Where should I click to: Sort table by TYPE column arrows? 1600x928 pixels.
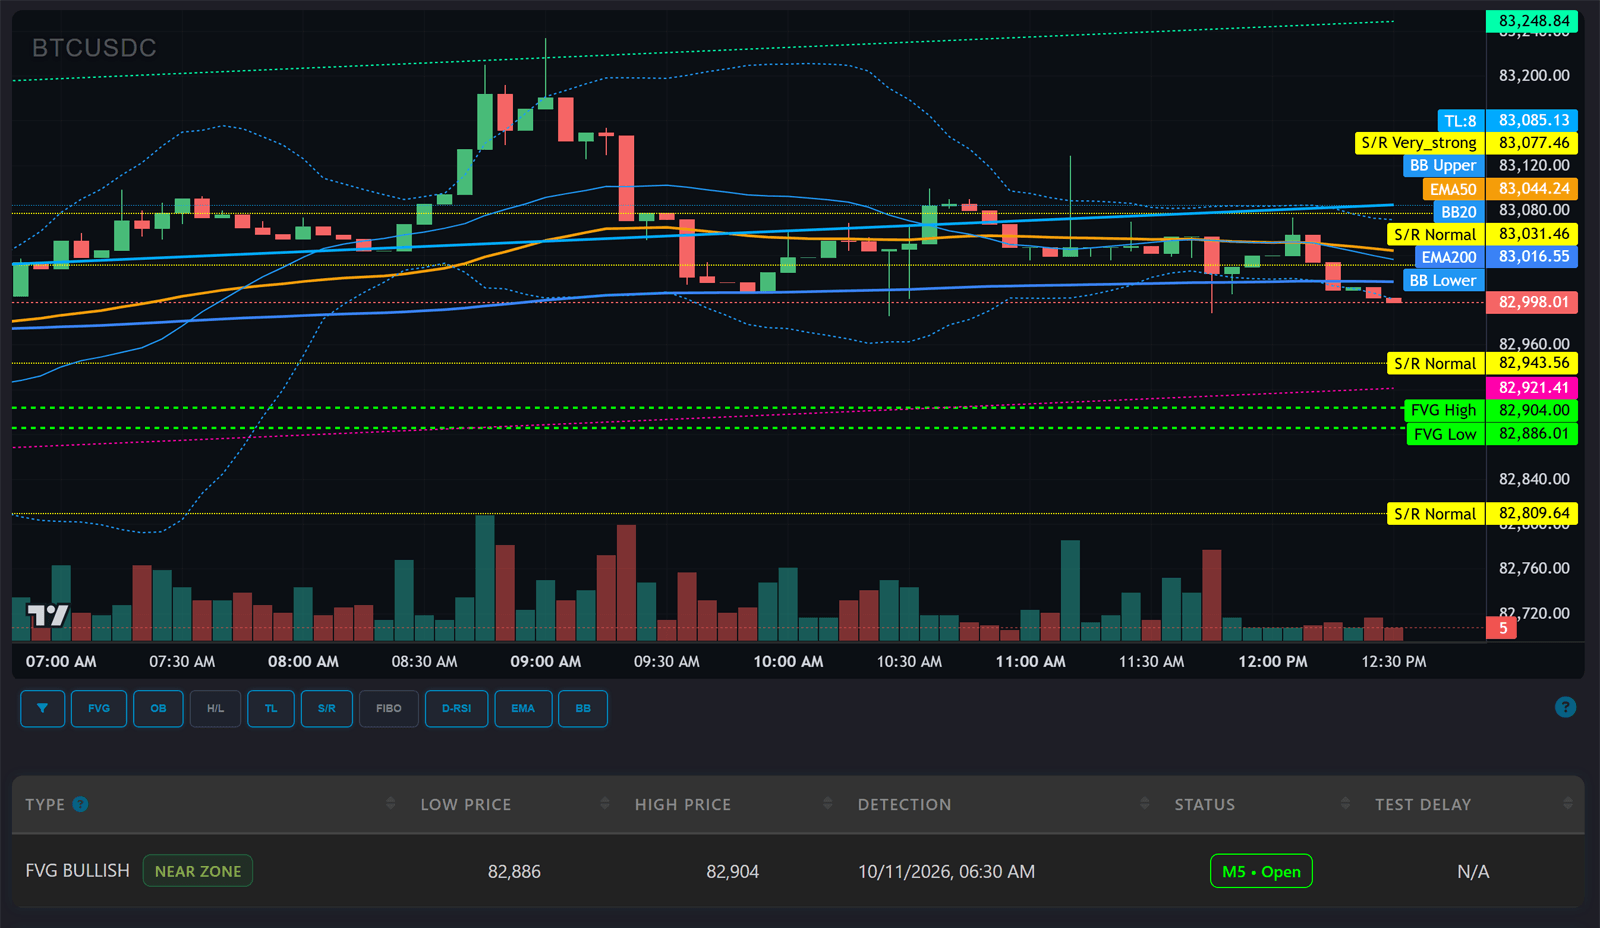[390, 804]
